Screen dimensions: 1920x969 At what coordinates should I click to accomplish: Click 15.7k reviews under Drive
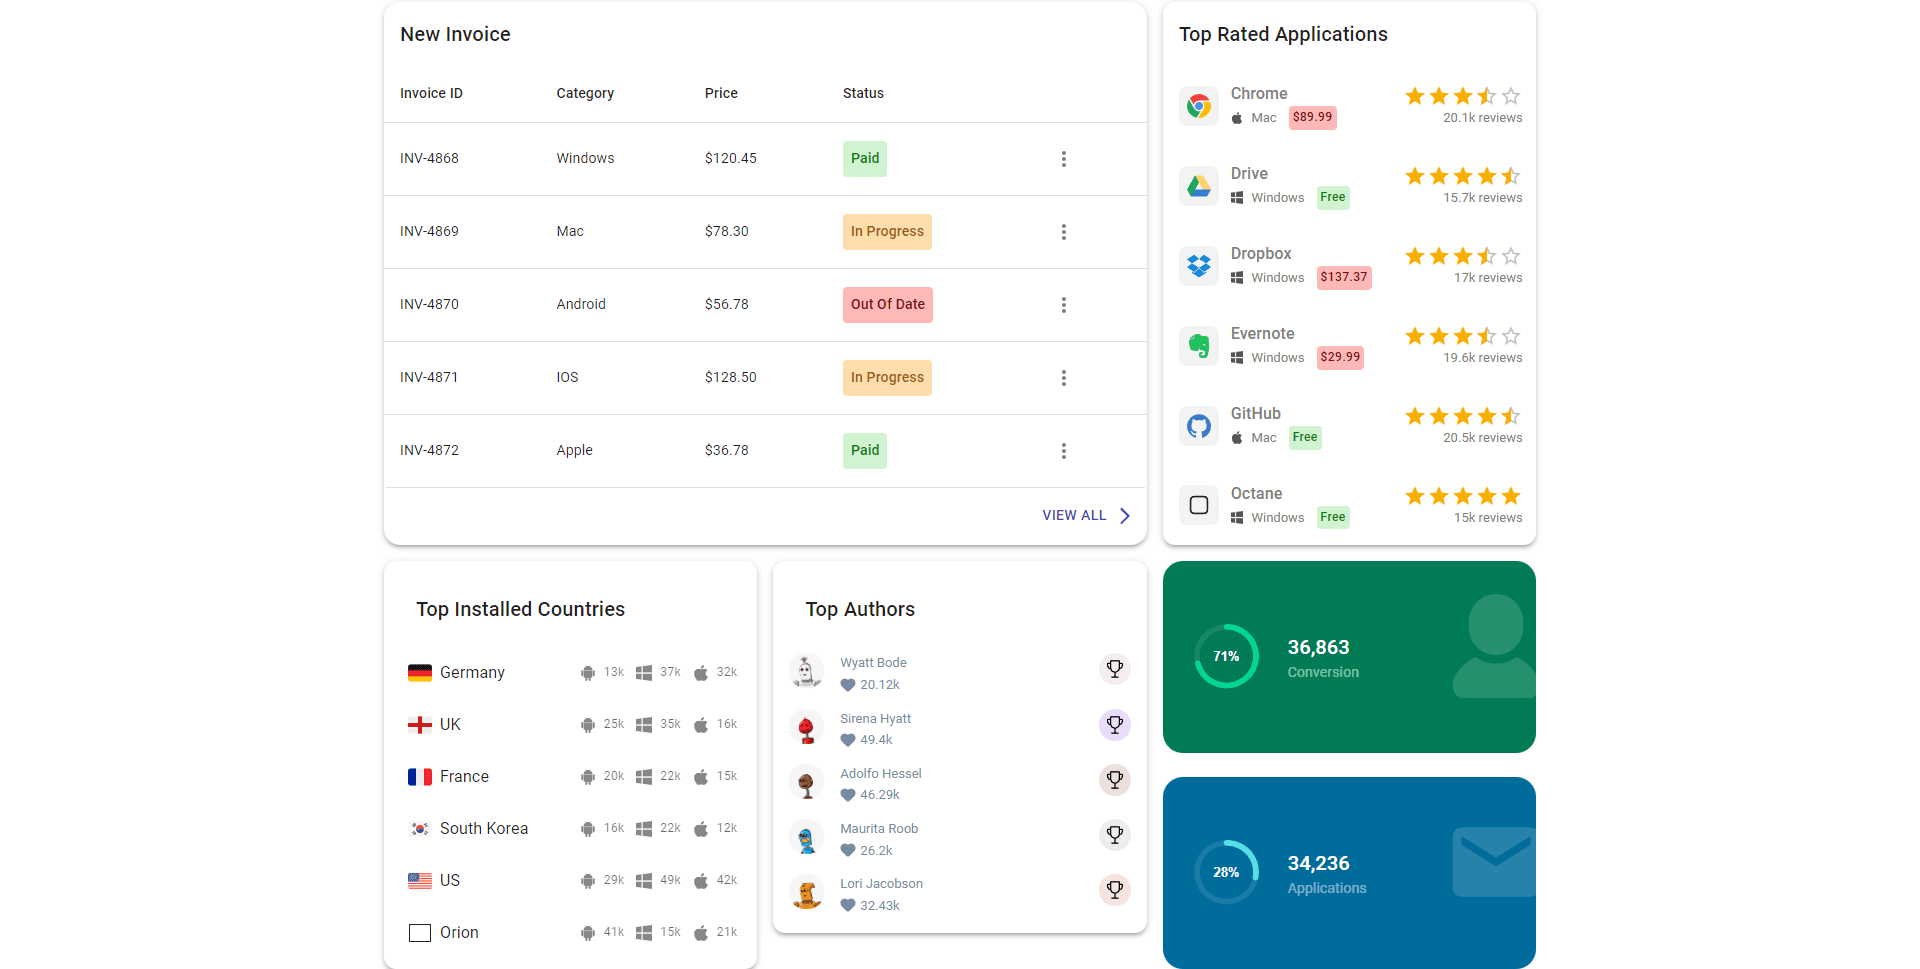[1482, 198]
